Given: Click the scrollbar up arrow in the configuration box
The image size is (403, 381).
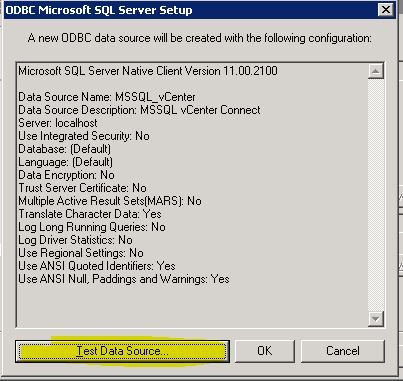Looking at the screenshot, I should pyautogui.click(x=376, y=71).
